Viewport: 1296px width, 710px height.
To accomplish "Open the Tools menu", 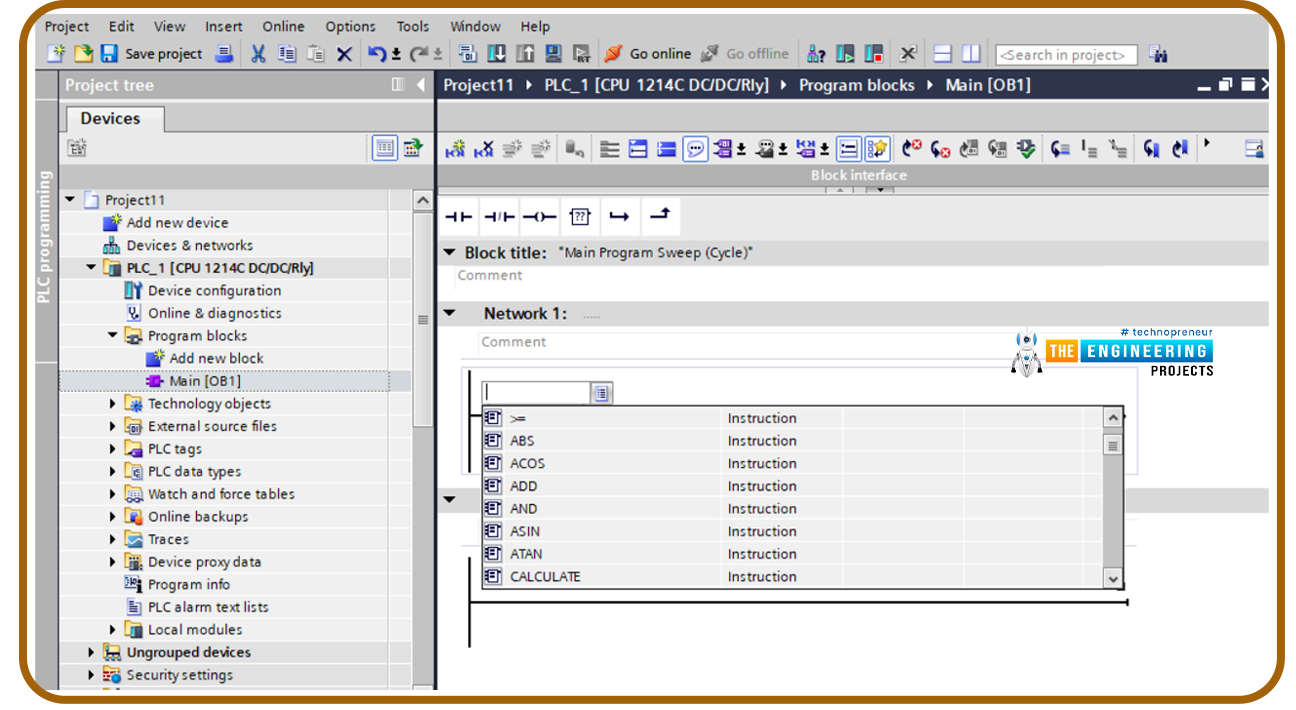I will [413, 26].
